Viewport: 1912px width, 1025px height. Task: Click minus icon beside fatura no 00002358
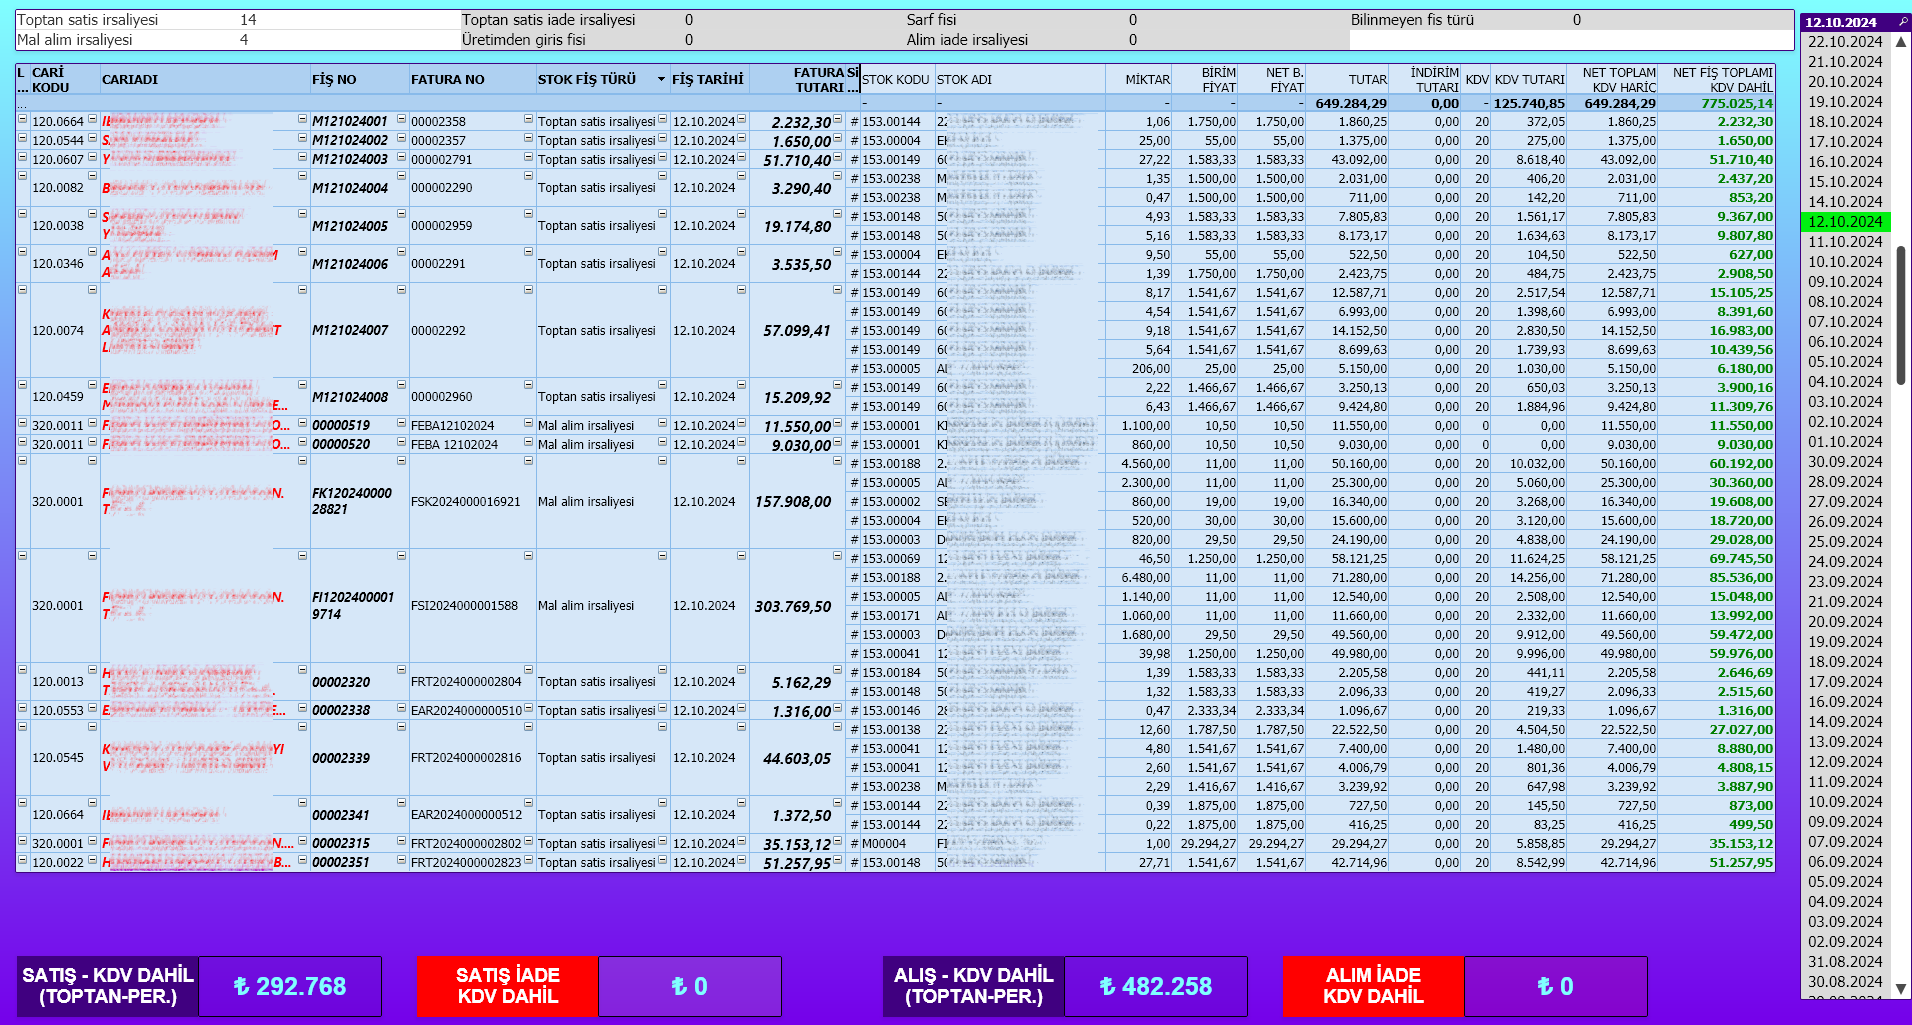[528, 119]
